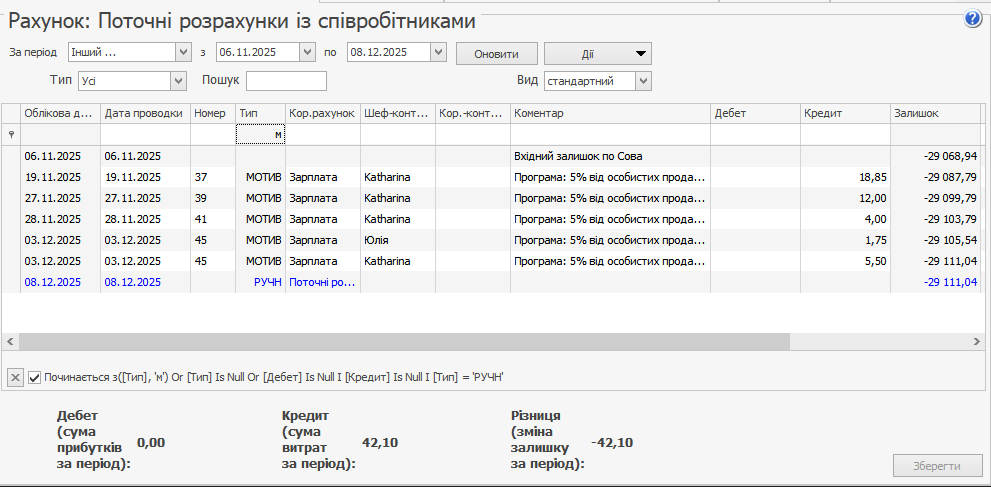Click the vertical scrollbar up arrow

(985, 112)
